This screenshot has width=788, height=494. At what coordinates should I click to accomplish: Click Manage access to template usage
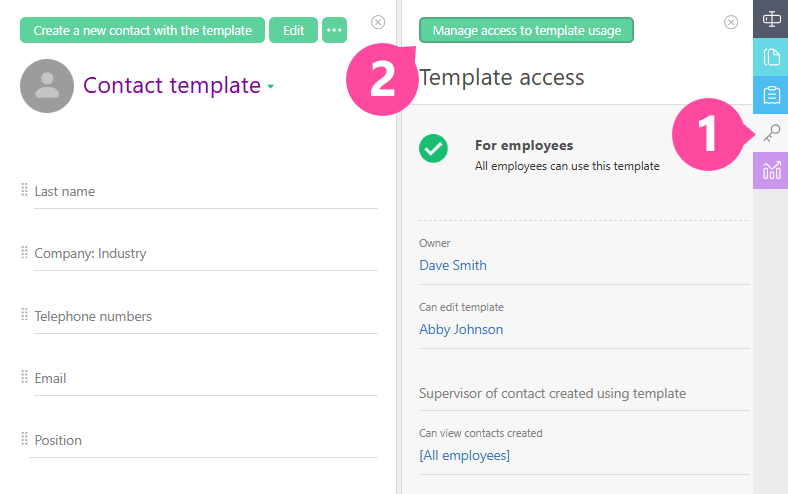(526, 30)
